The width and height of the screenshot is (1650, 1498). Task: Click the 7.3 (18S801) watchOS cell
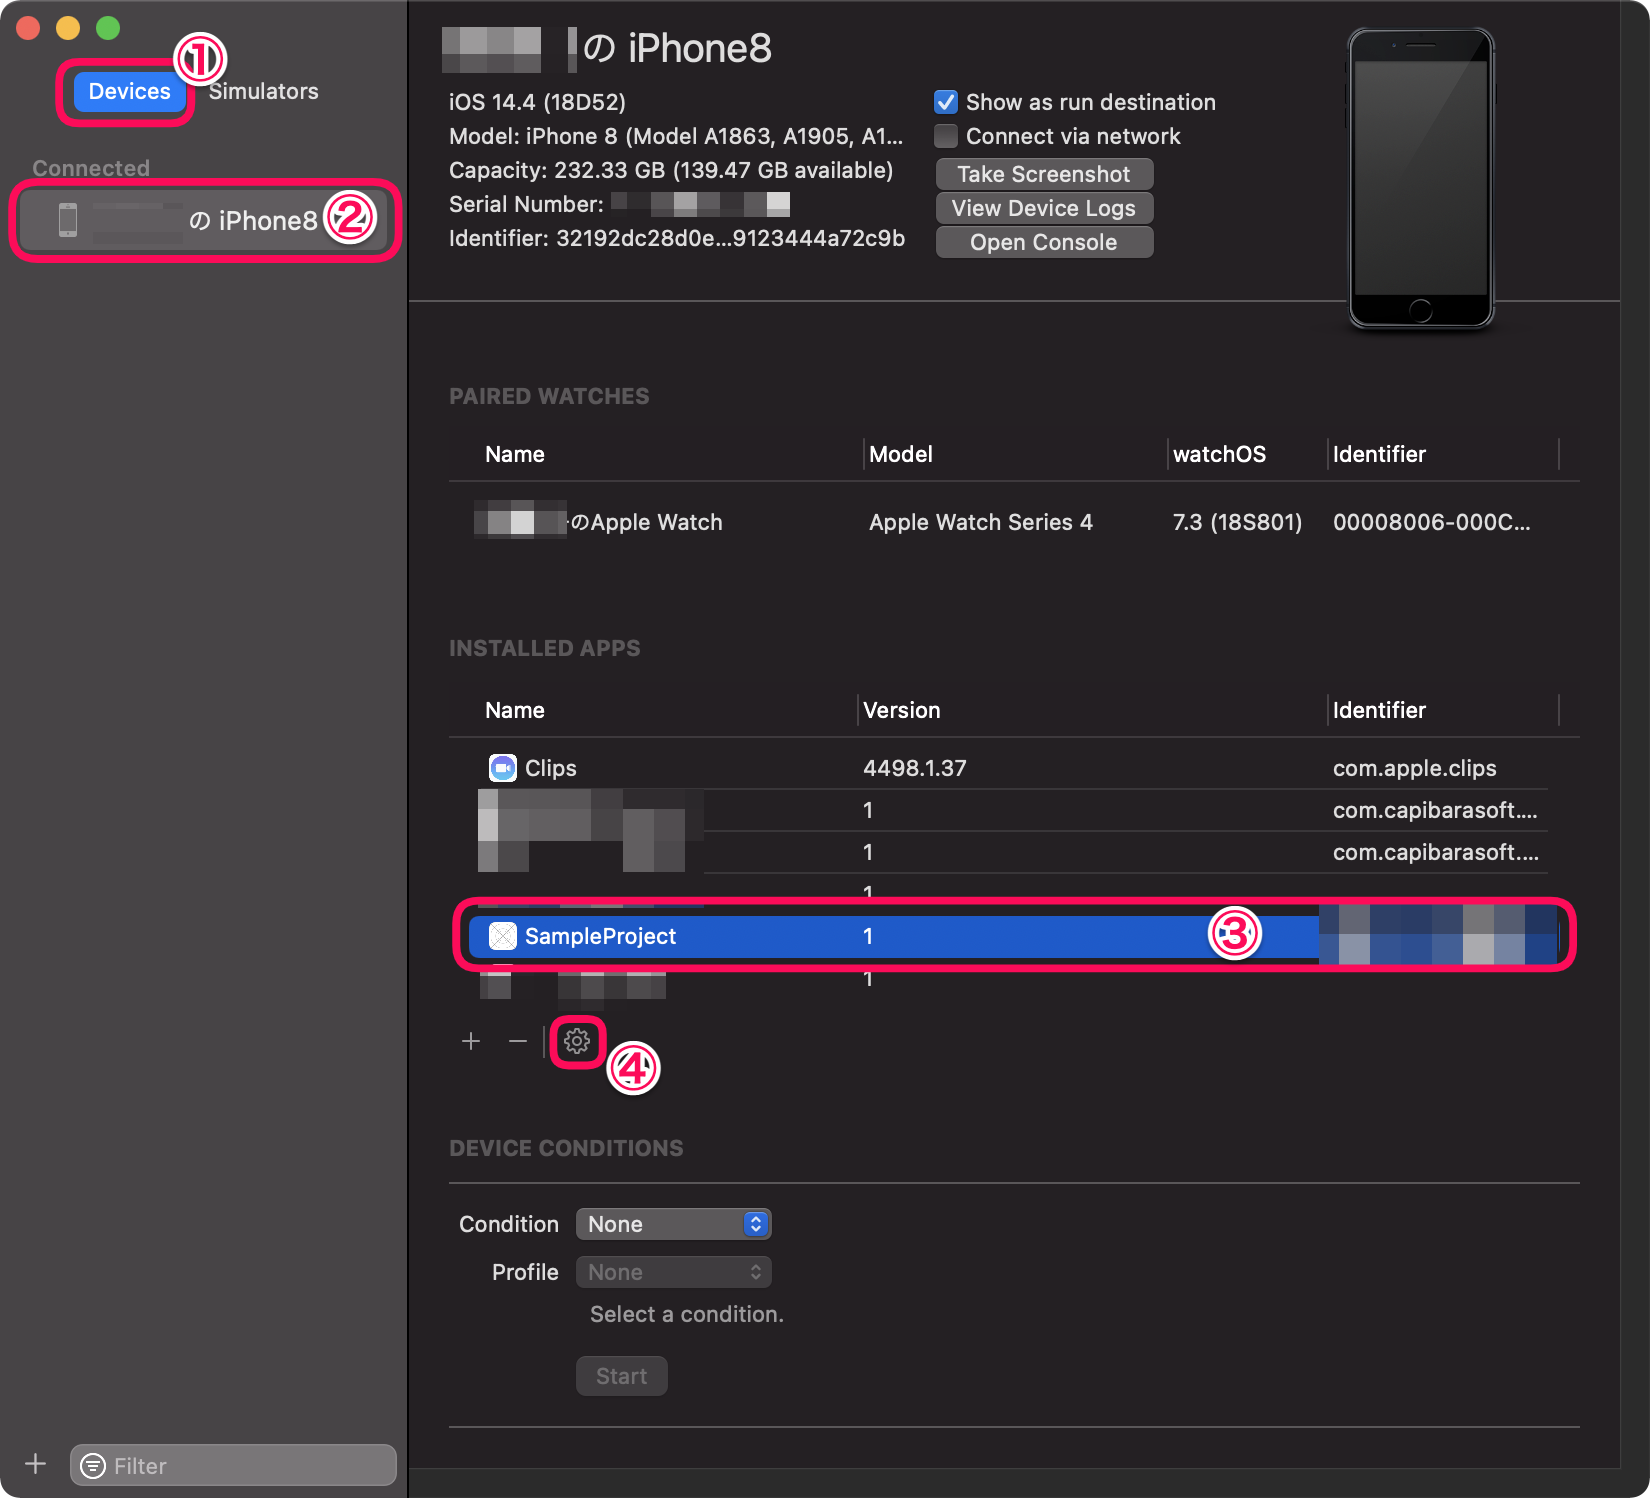pos(1238,522)
